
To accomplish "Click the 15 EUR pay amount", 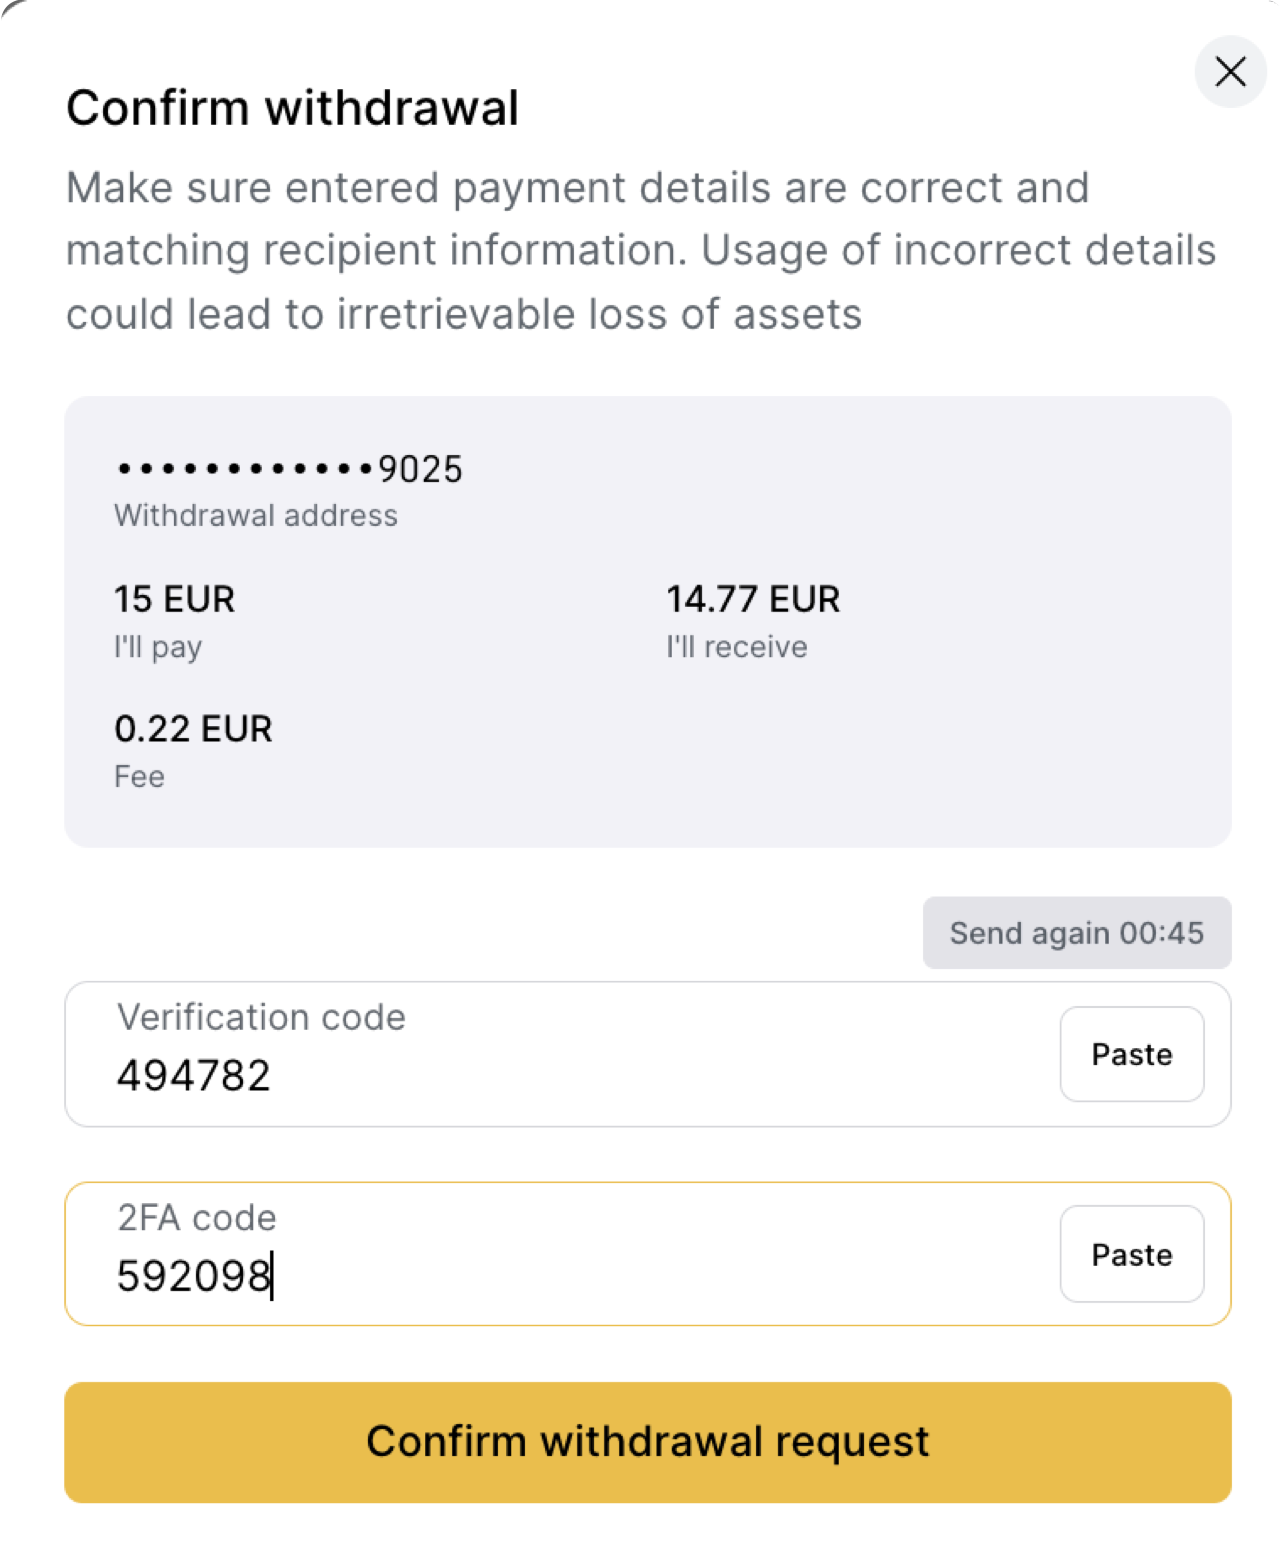I will tap(174, 599).
